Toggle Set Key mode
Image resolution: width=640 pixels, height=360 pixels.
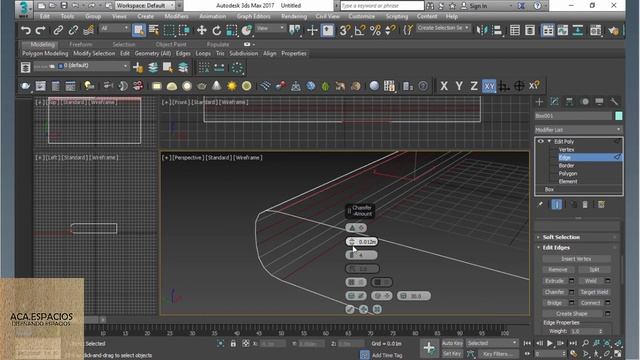452,354
